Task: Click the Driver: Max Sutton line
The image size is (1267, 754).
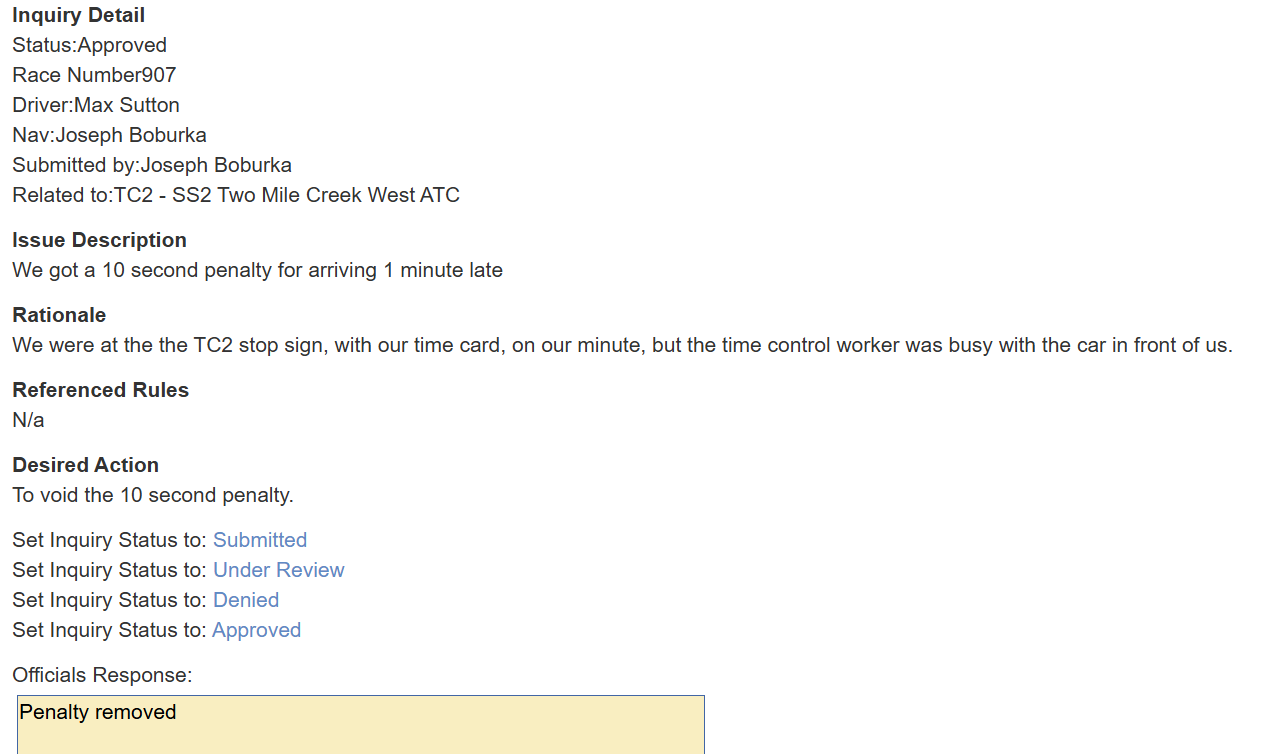Action: [96, 105]
